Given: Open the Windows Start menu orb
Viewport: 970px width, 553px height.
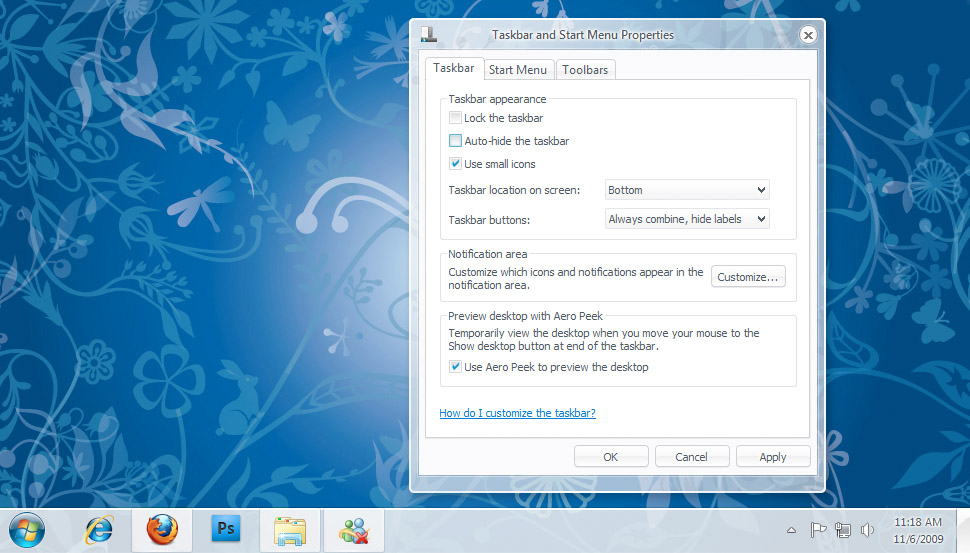Looking at the screenshot, I should 26,530.
